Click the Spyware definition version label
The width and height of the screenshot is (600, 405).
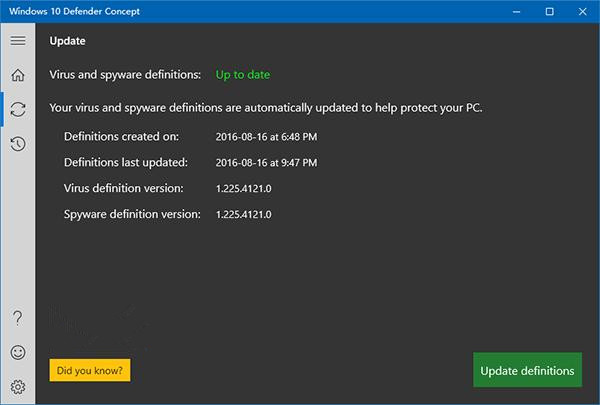coord(132,214)
